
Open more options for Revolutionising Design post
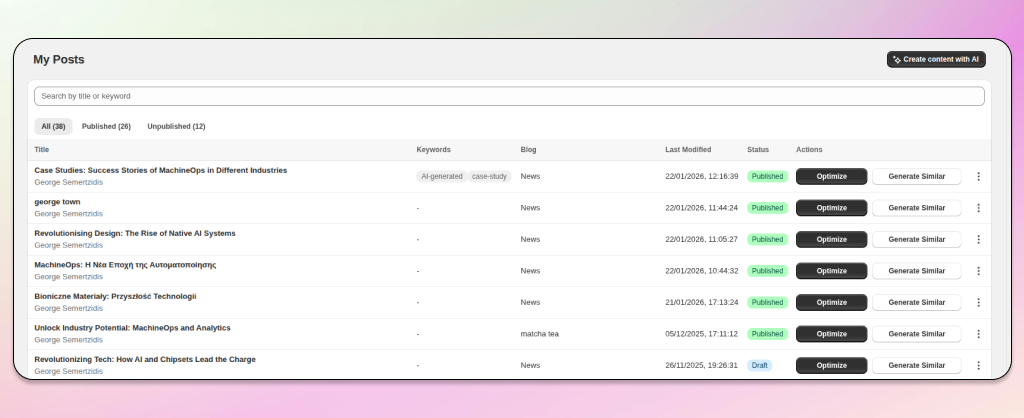coord(978,239)
